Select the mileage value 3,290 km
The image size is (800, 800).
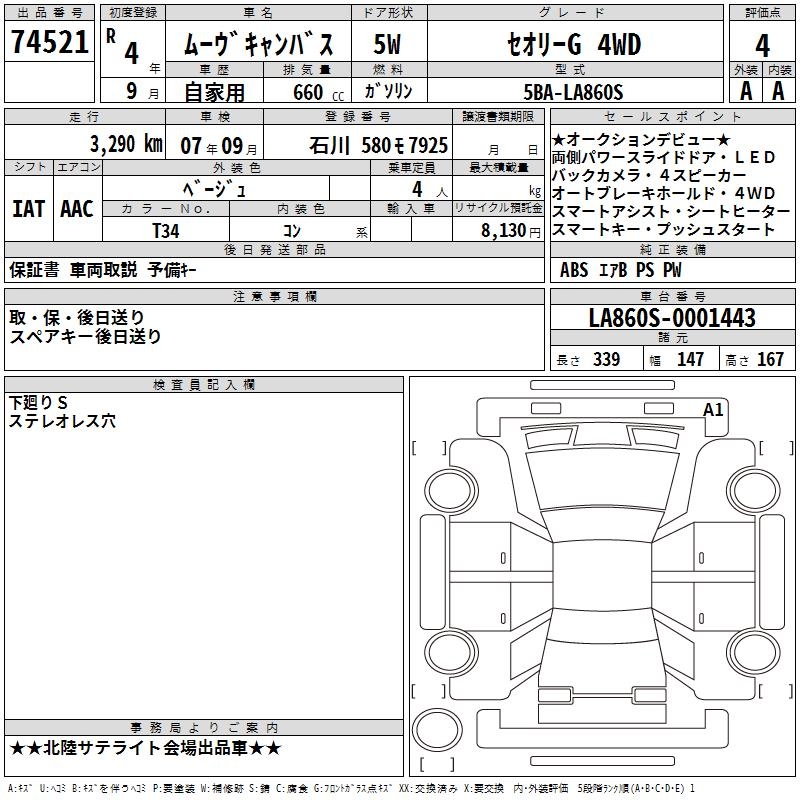point(125,143)
